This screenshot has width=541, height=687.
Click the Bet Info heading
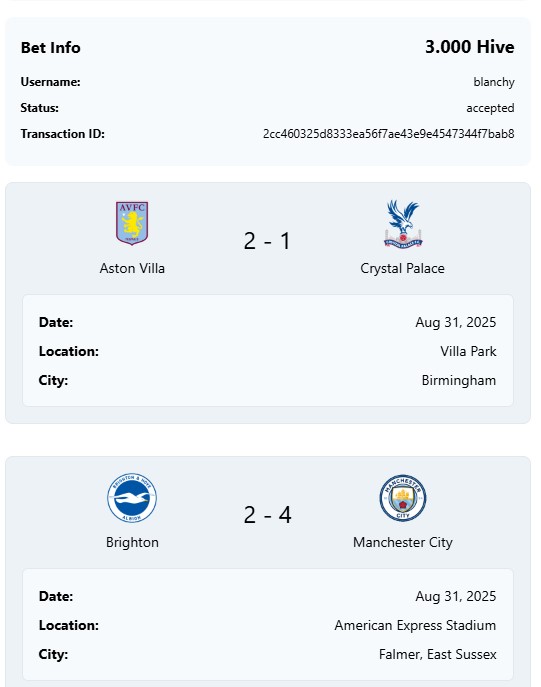click(51, 47)
